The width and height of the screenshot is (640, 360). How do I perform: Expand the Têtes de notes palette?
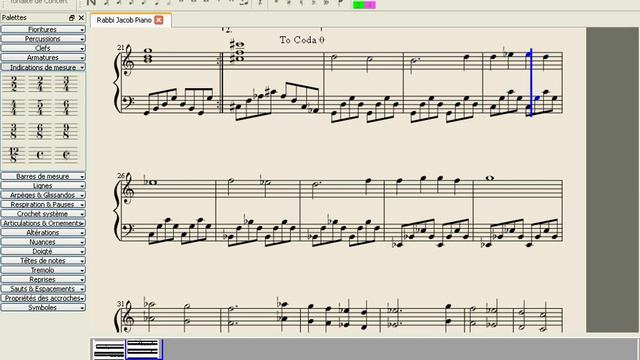pyautogui.click(x=43, y=261)
